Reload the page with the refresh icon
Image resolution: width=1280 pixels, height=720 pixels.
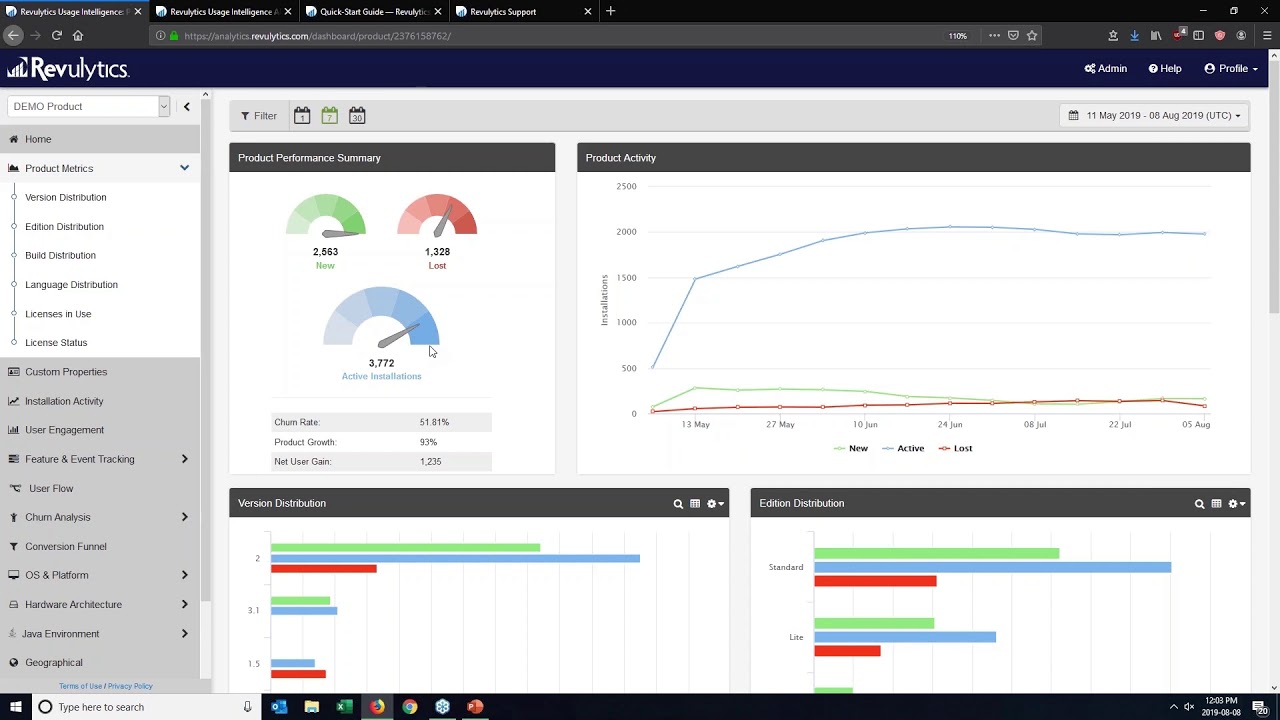(57, 35)
